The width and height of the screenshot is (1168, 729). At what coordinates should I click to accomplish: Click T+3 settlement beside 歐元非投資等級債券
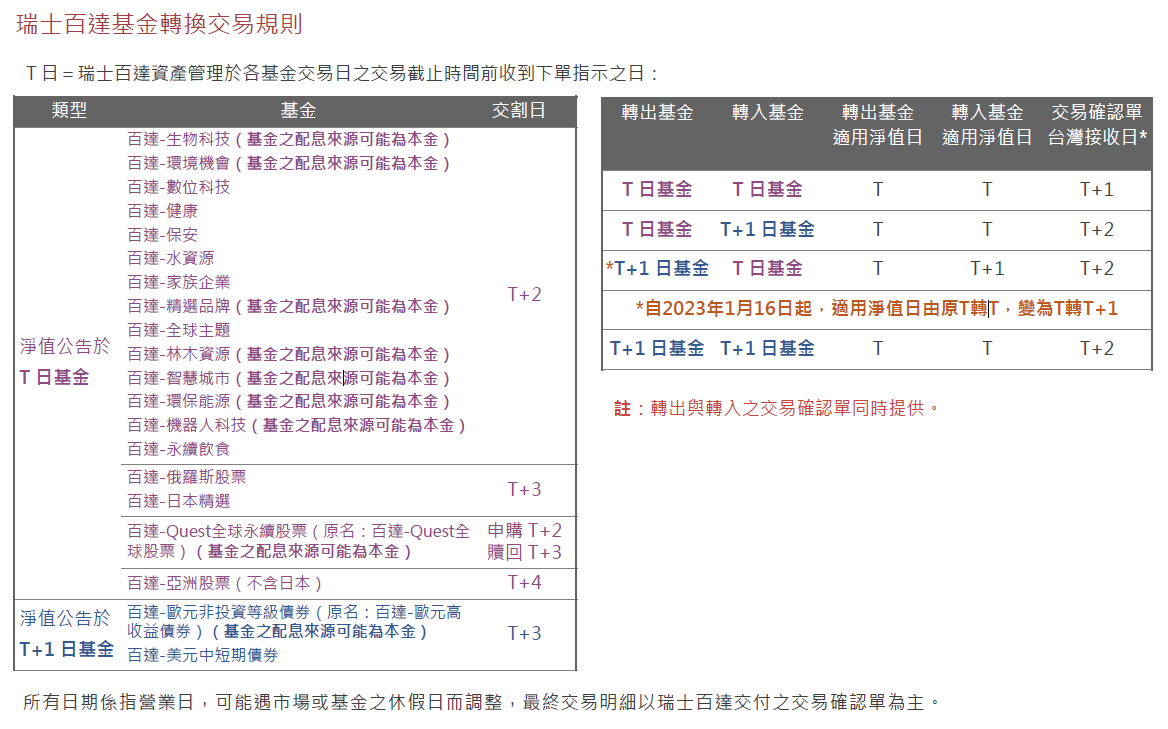pos(524,634)
